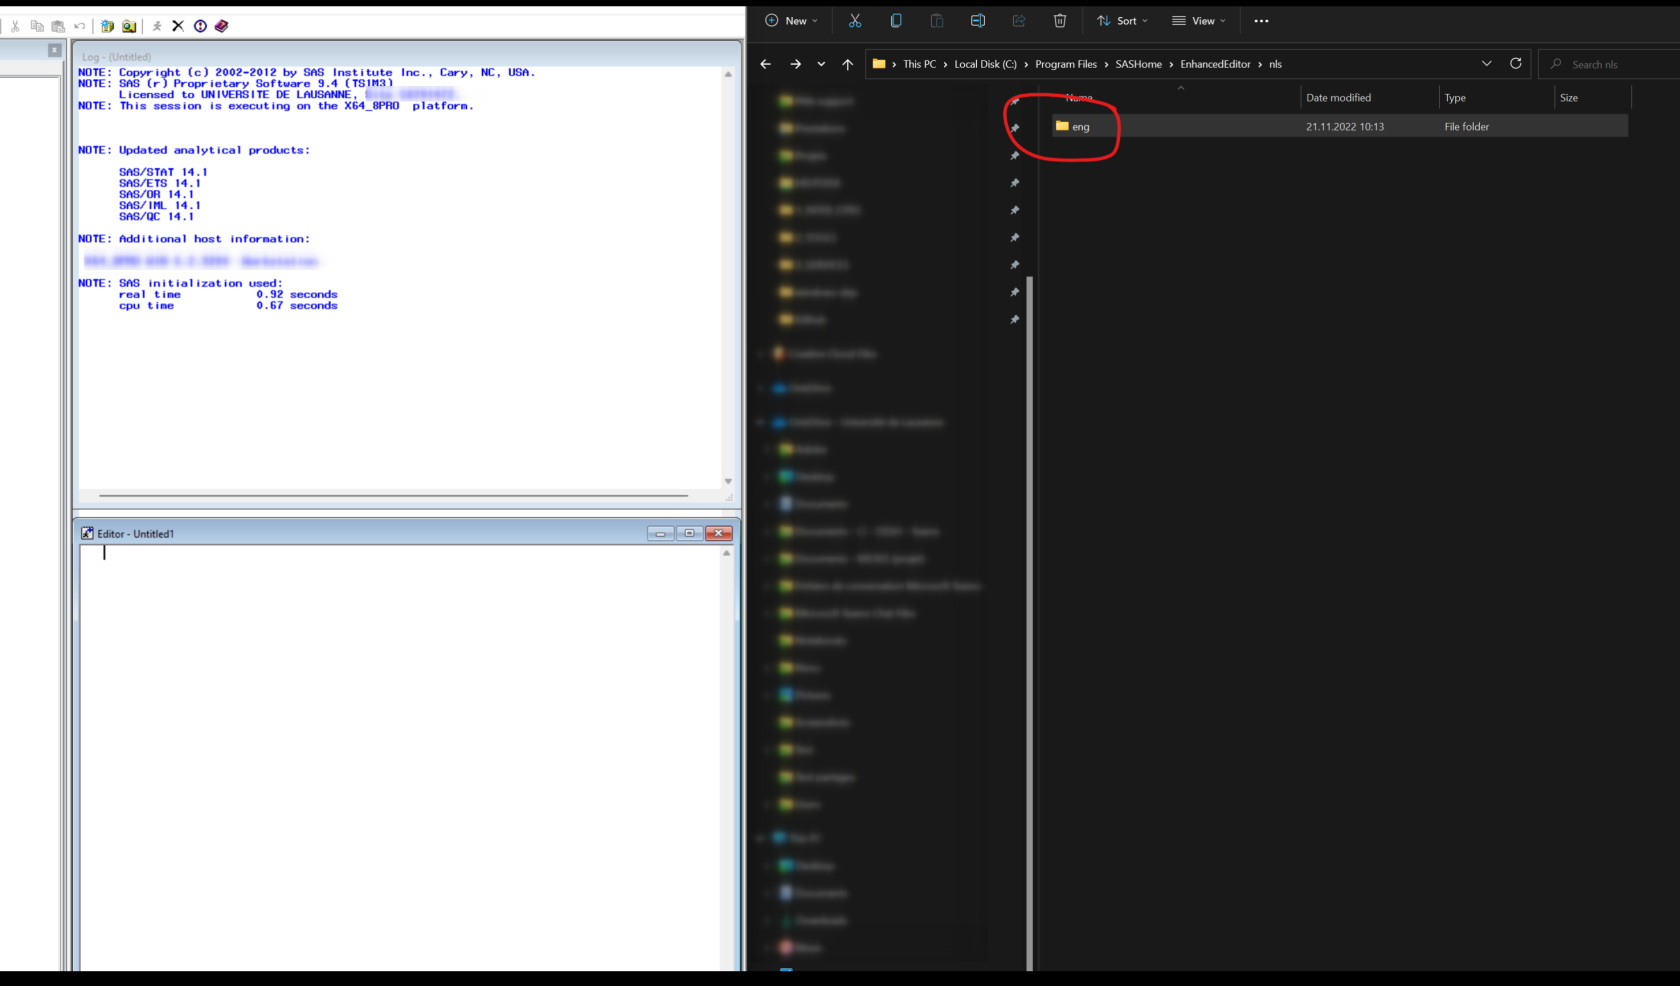
Task: Click the Copy icon in File Explorer toolbar
Action: [x=896, y=21]
